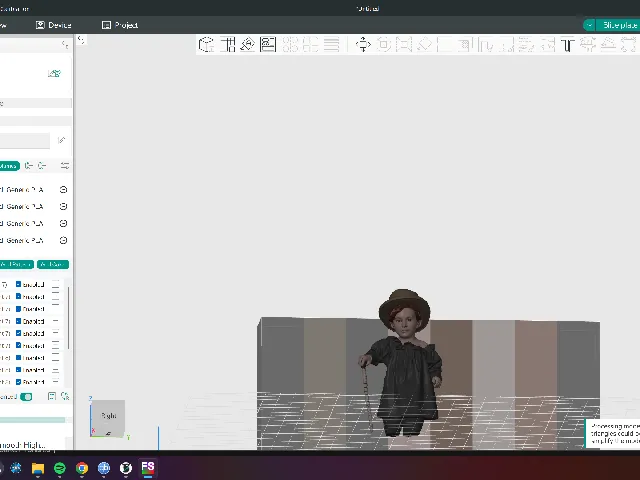Open Google Chrome from the taskbar

tap(82, 468)
